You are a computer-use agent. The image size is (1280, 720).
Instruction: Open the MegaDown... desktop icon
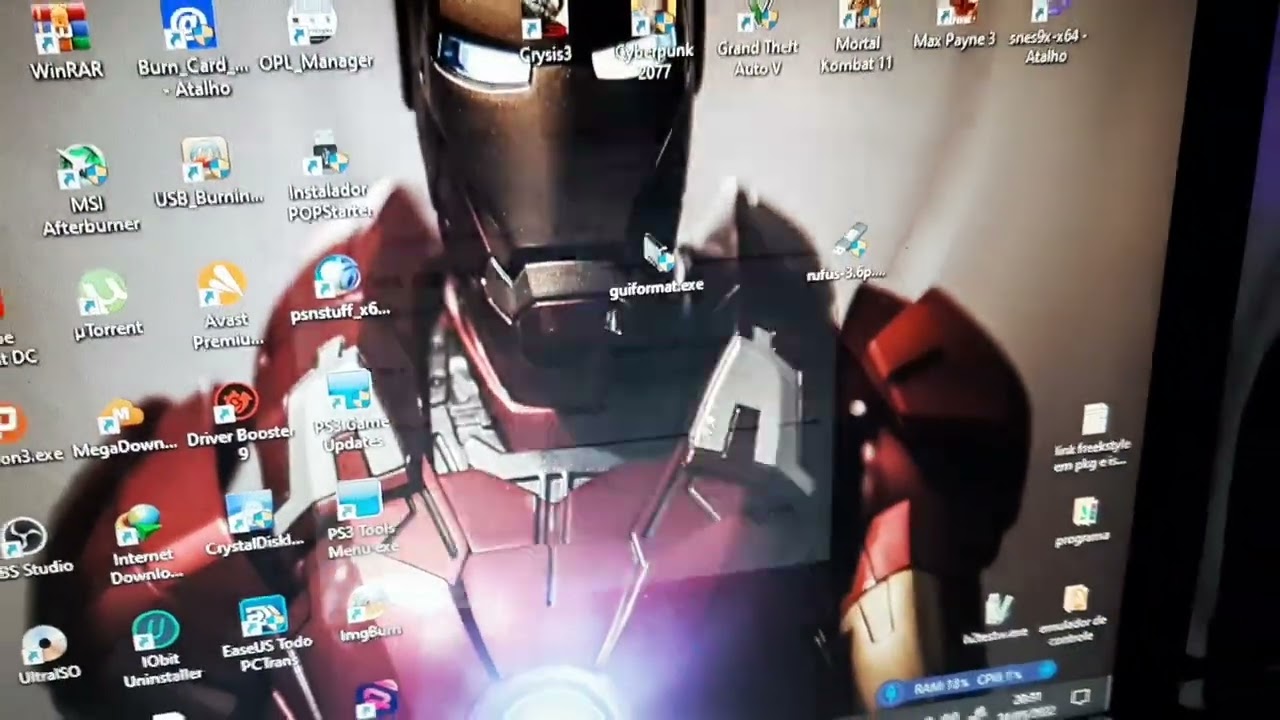point(124,428)
